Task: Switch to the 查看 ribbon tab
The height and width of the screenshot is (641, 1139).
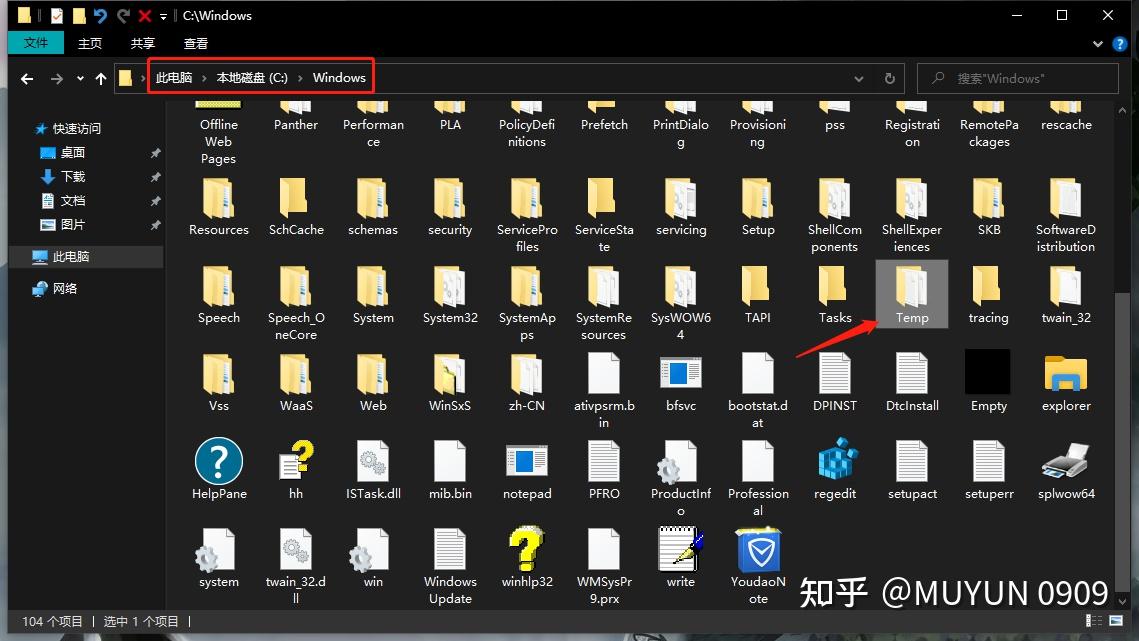Action: [x=195, y=43]
